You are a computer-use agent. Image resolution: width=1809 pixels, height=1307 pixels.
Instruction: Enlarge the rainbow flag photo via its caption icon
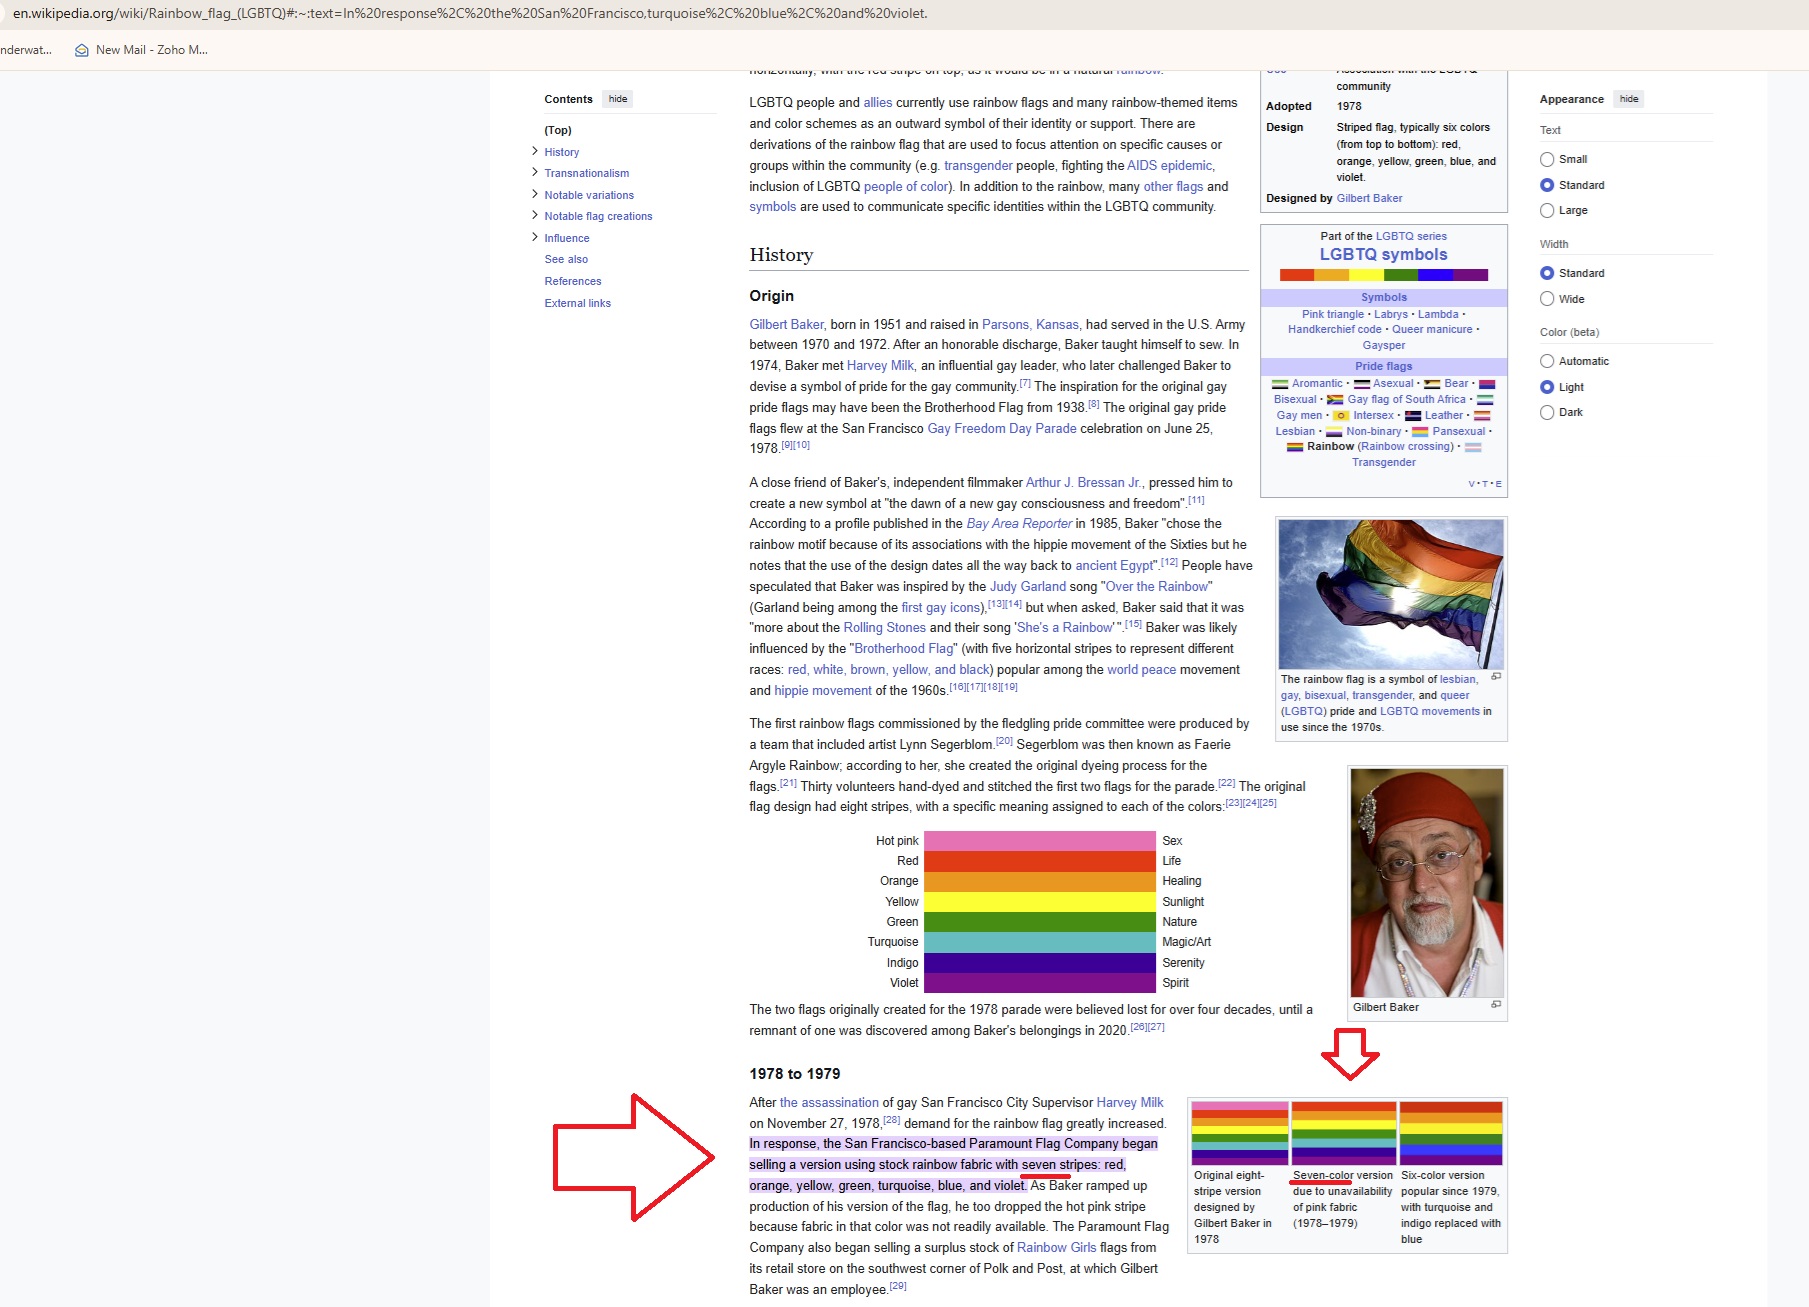(x=1496, y=677)
